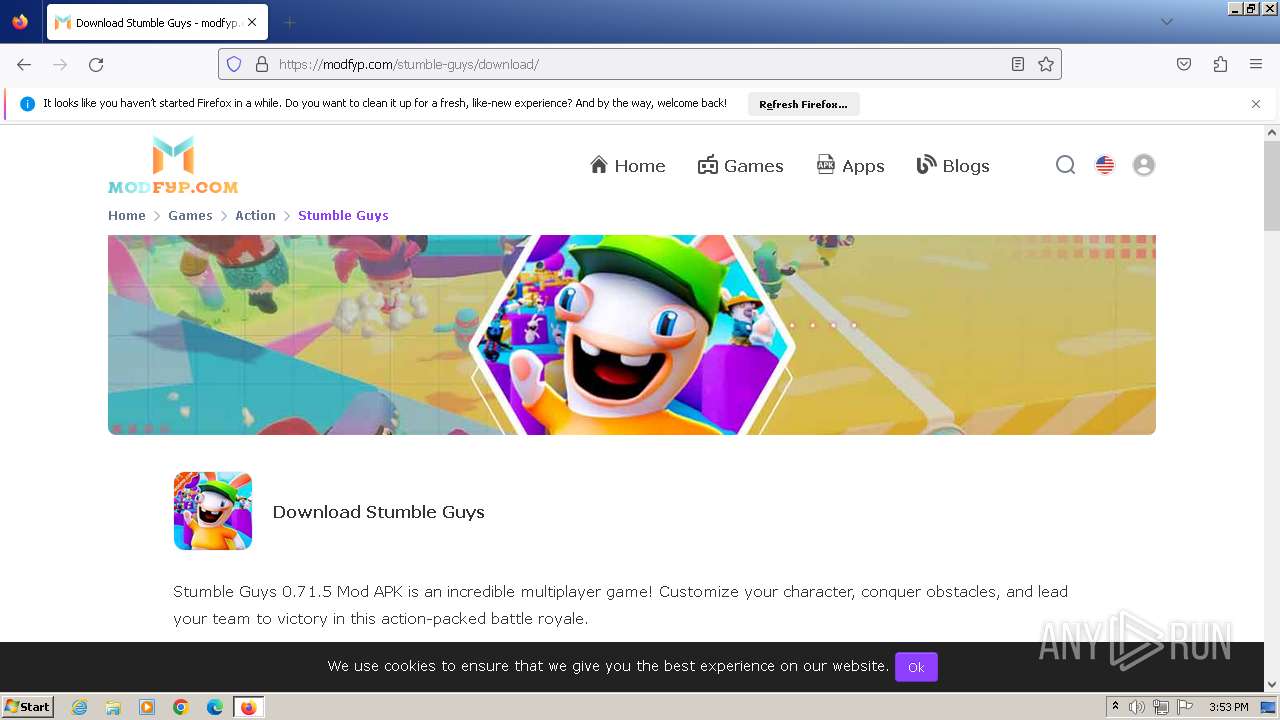The height and width of the screenshot is (720, 1280).
Task: Open a new tab
Action: (289, 22)
